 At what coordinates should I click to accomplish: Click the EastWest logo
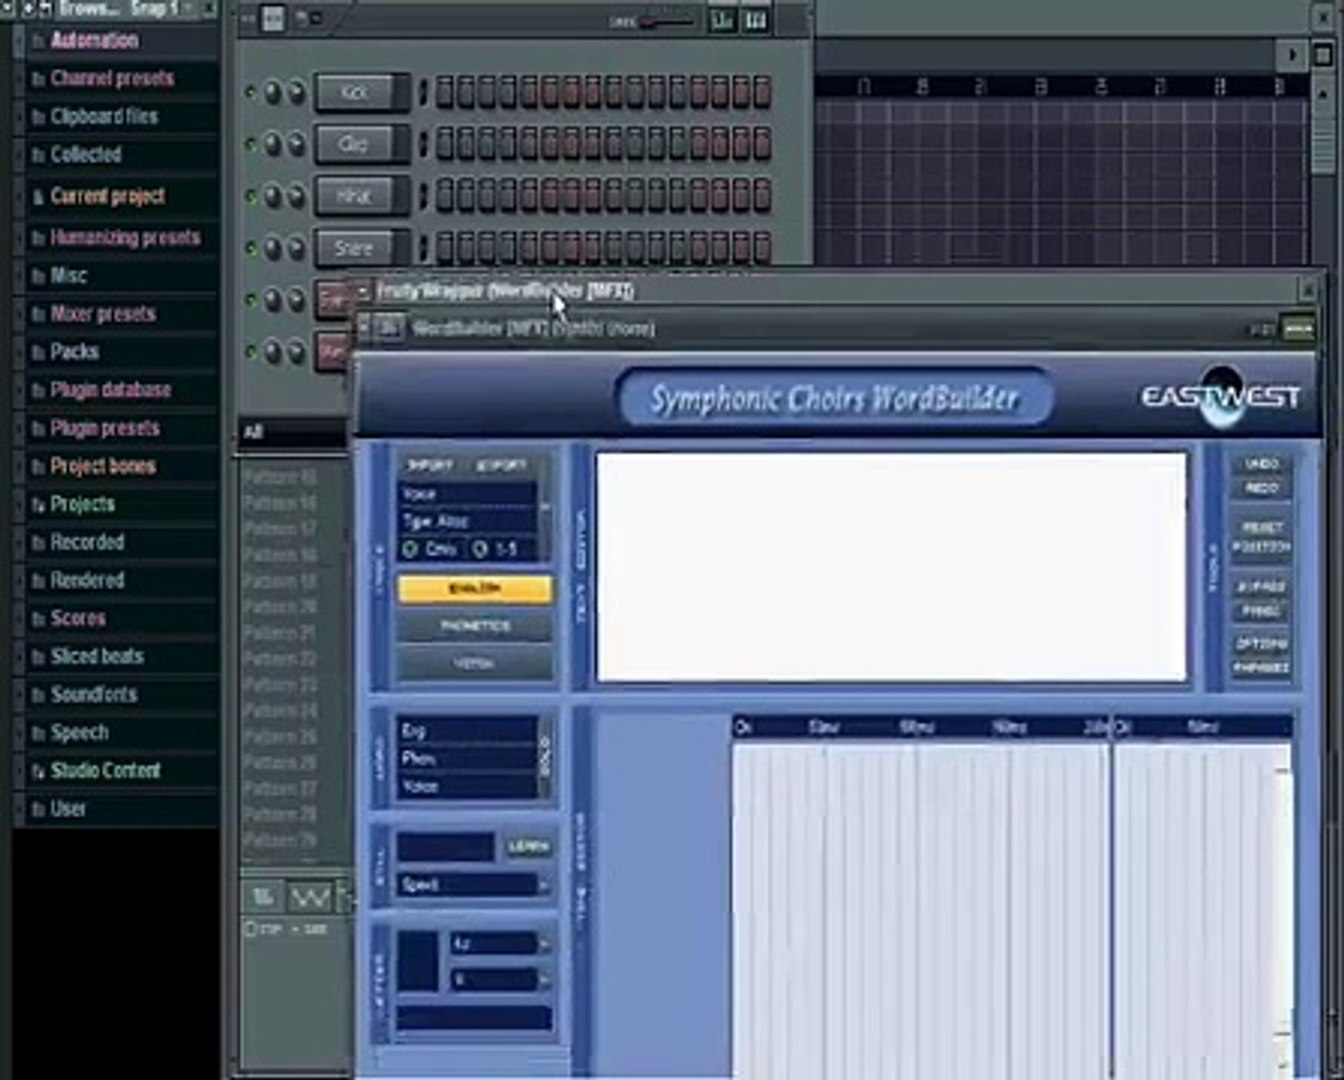click(x=1221, y=397)
